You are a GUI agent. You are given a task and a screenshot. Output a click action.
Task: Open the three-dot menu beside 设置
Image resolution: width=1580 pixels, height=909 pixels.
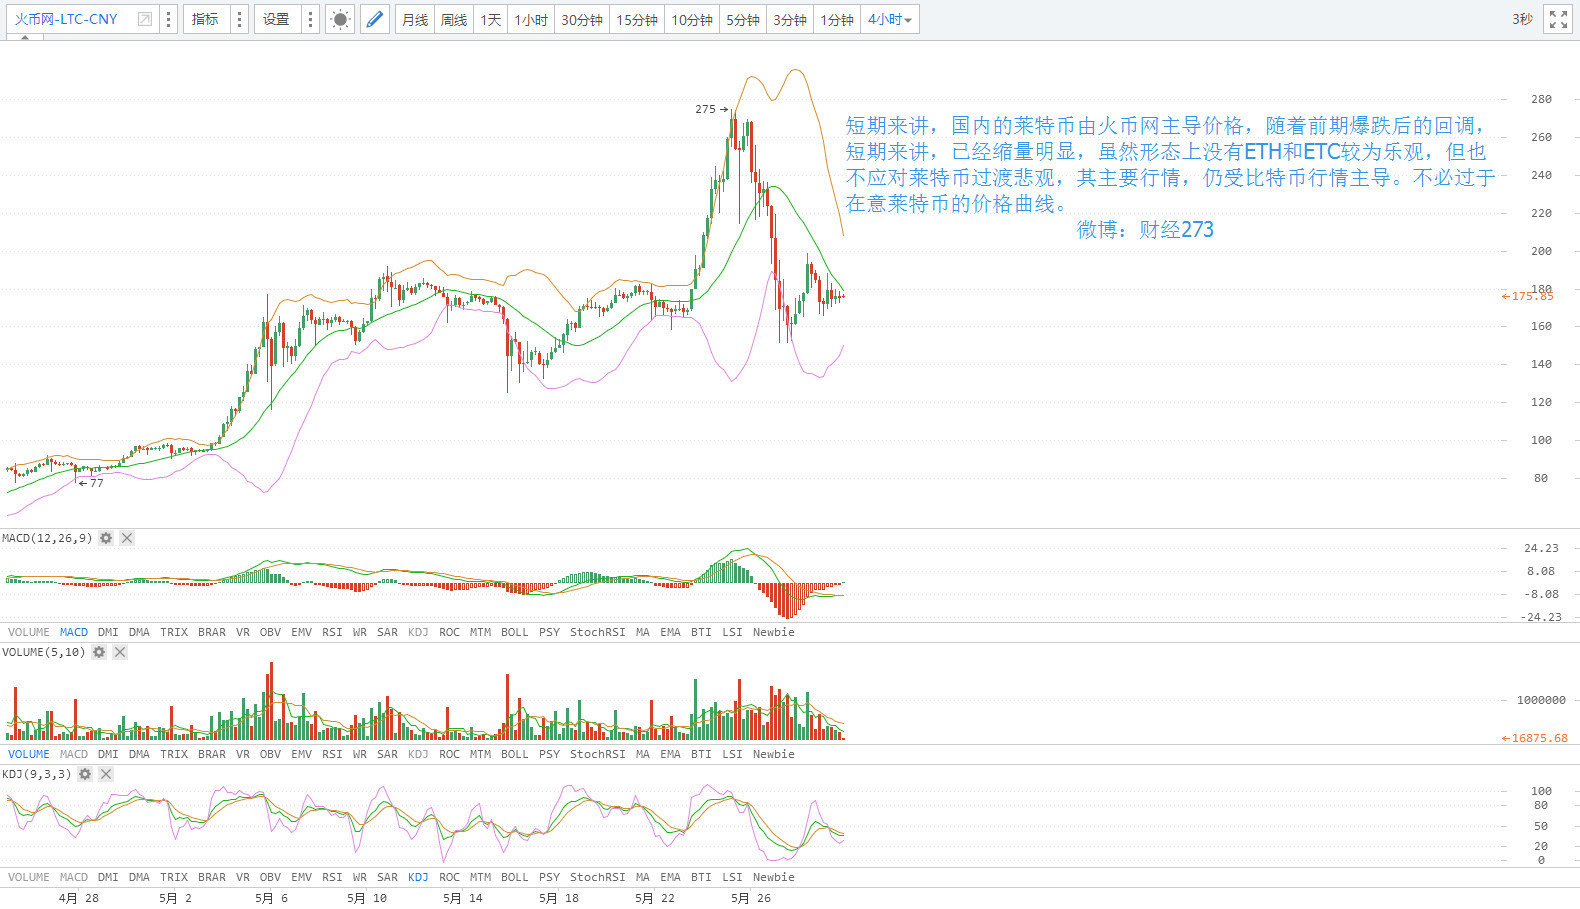tap(310, 20)
